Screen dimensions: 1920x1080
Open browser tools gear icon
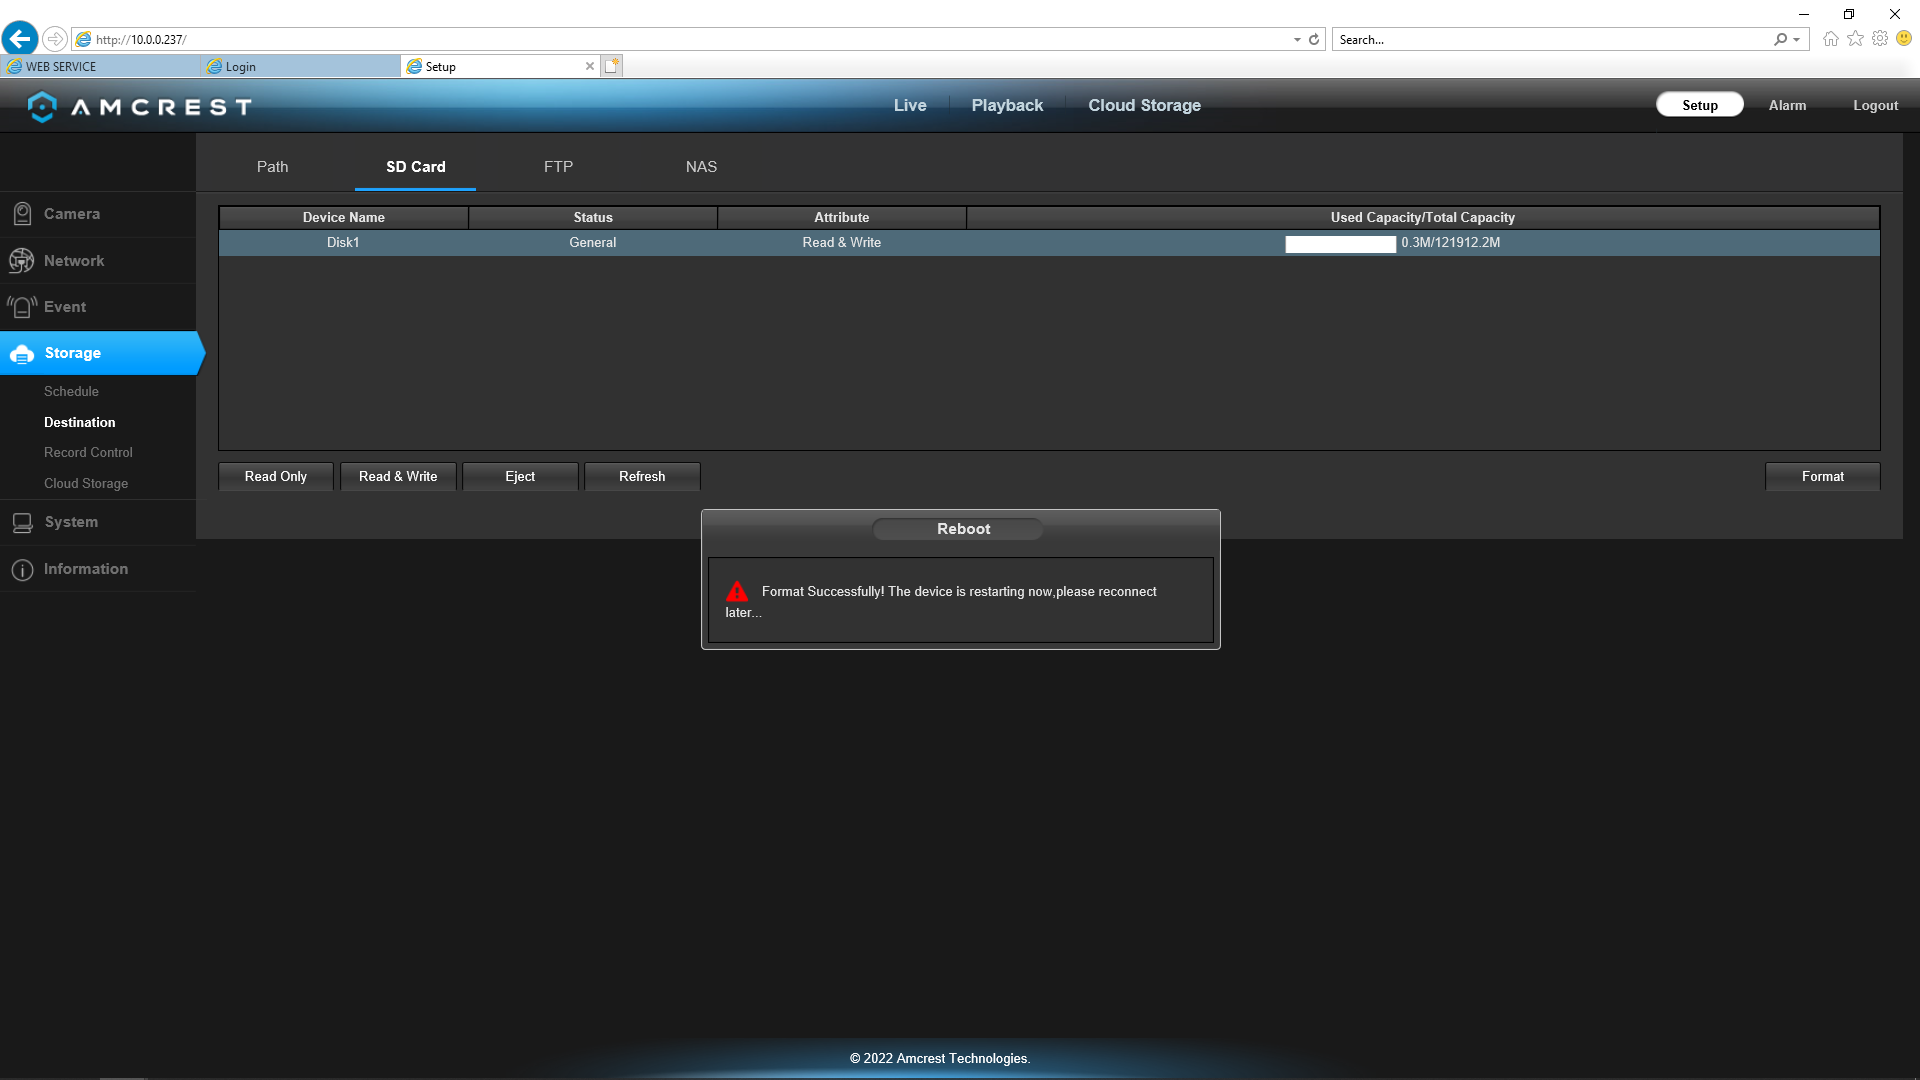1880,38
